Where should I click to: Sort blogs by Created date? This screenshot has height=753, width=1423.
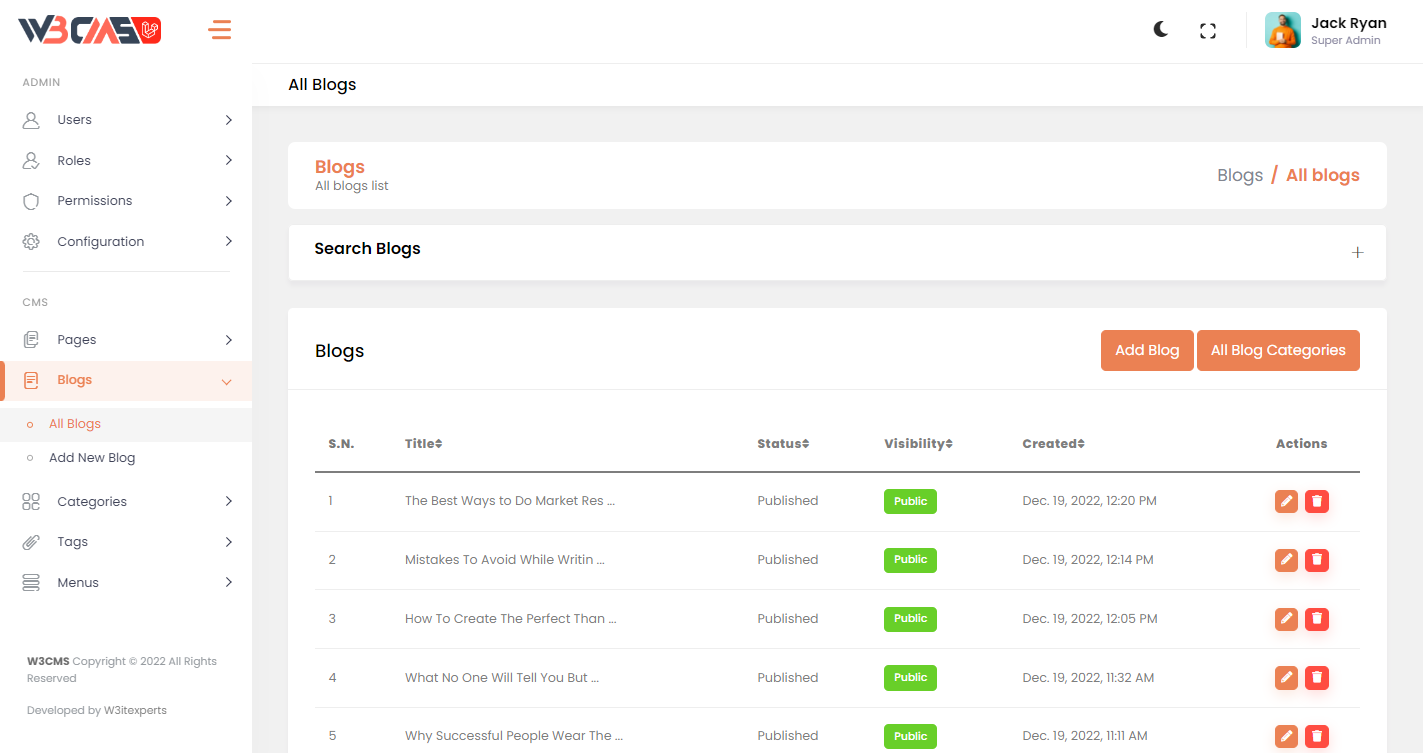(1053, 444)
